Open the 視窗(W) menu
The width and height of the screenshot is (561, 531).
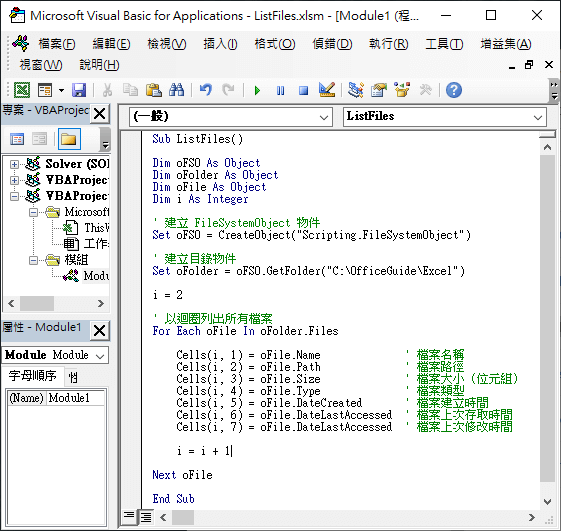41,65
